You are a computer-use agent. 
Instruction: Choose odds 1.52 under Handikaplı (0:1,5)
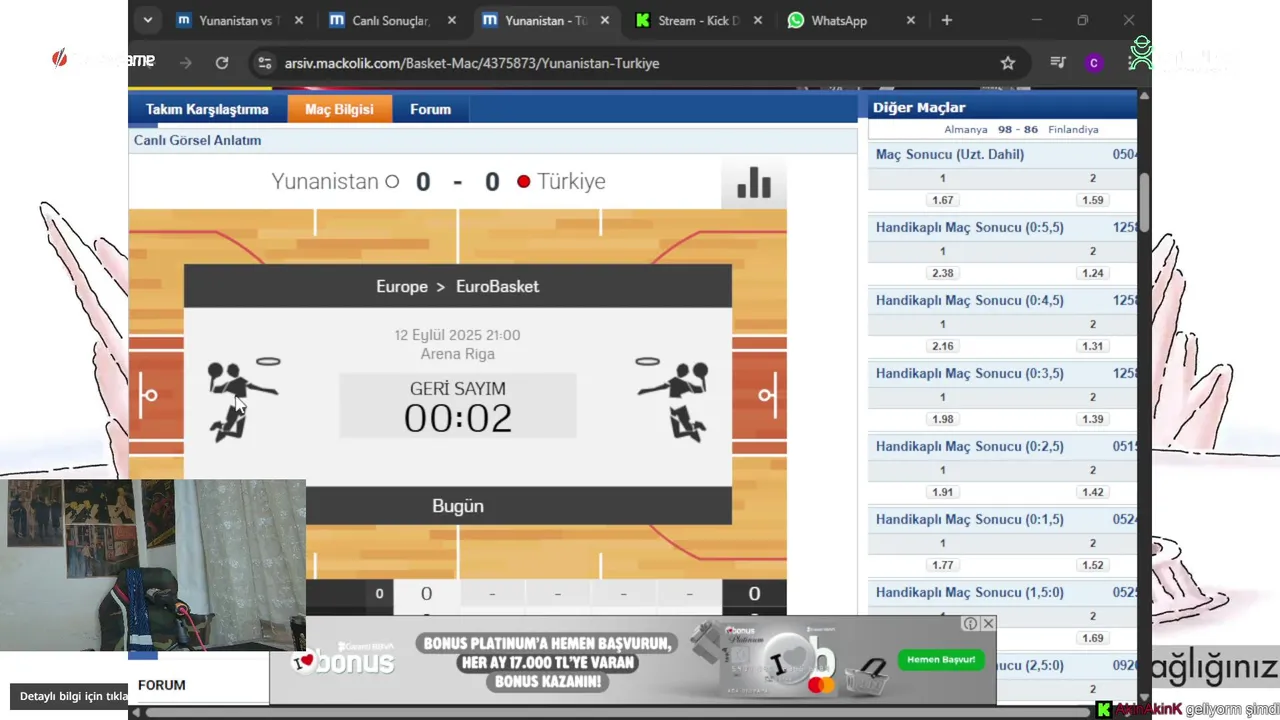(1092, 565)
